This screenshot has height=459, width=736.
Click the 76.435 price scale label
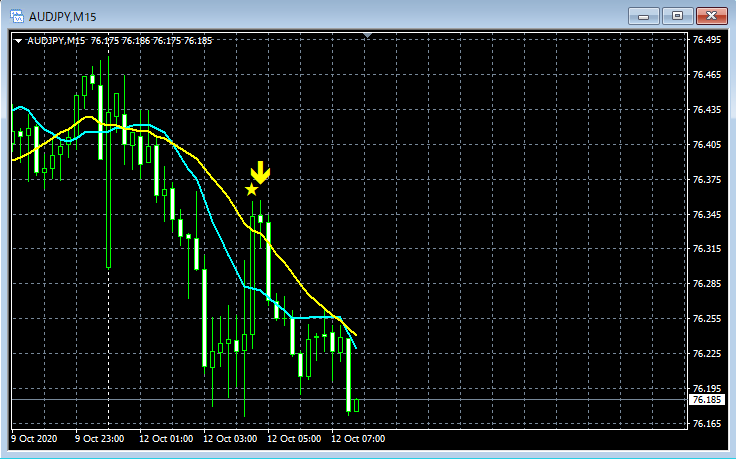pyautogui.click(x=706, y=109)
